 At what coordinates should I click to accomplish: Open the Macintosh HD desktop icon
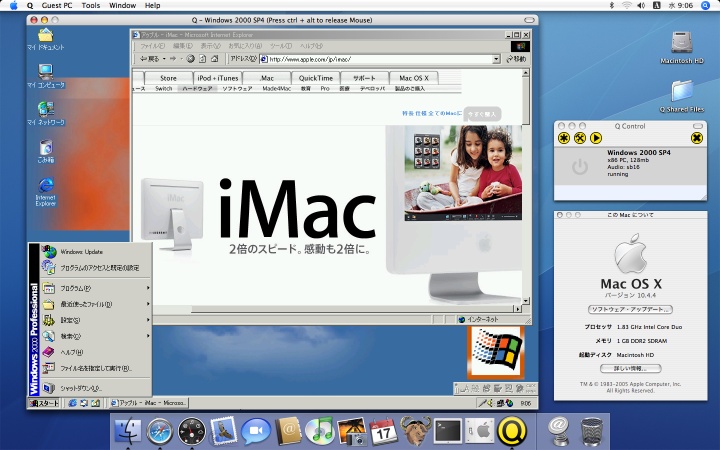pos(681,46)
